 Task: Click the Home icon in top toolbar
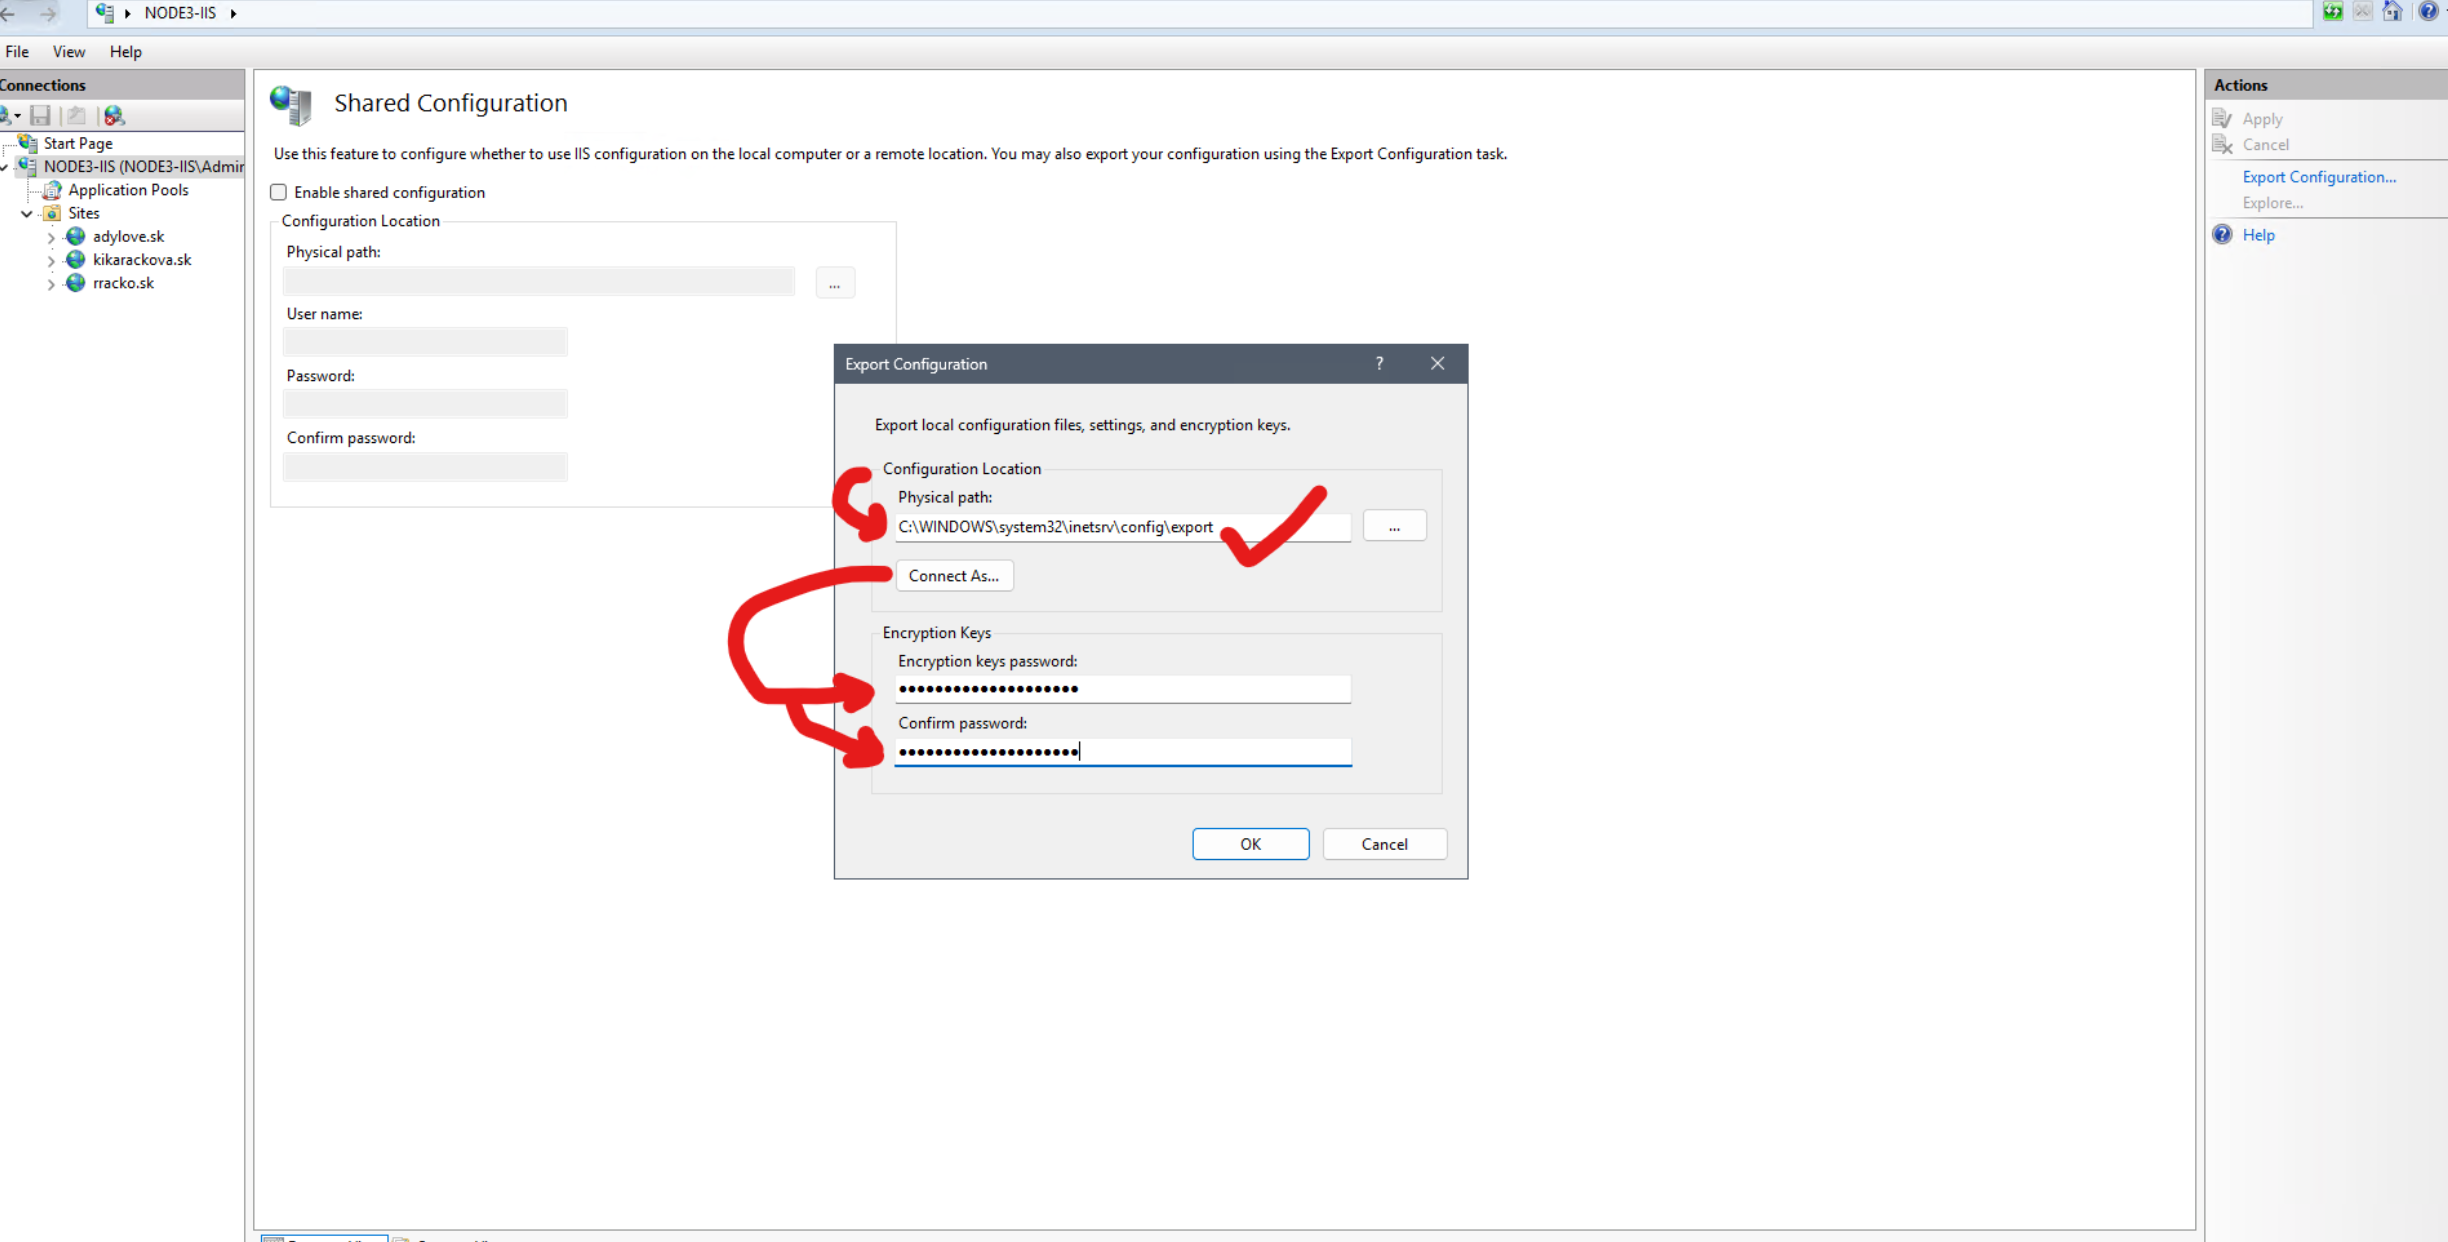pos(2391,12)
